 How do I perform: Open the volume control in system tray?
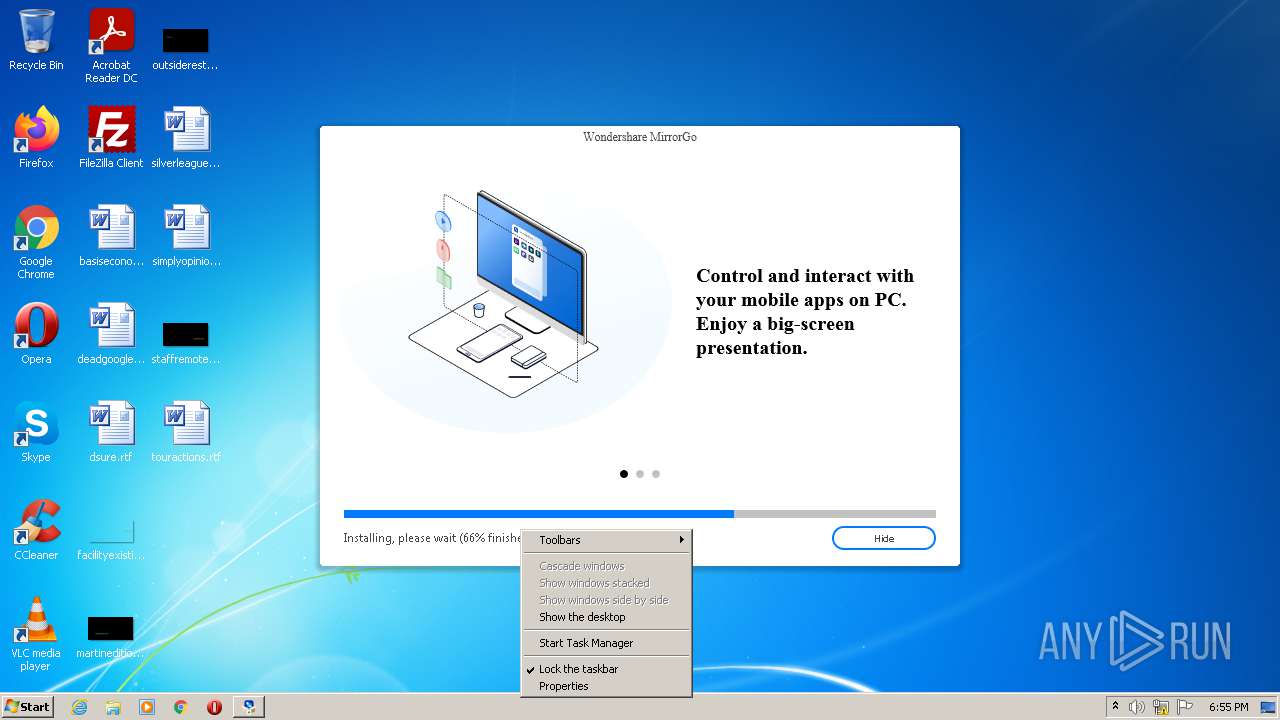pyautogui.click(x=1137, y=707)
